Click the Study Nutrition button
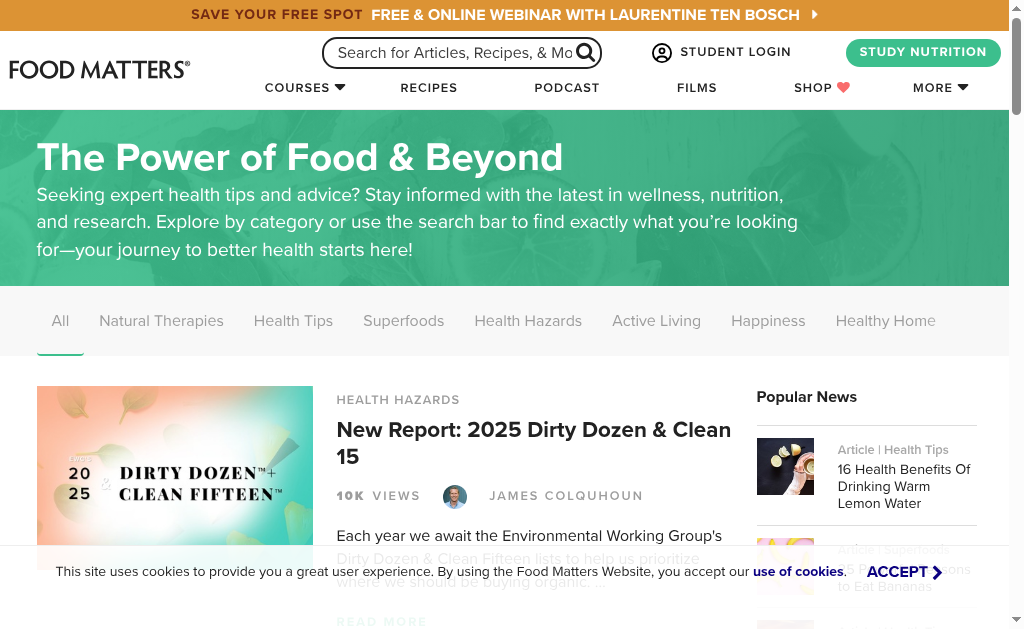Screen dimensions: 1024x629 click(x=923, y=52)
